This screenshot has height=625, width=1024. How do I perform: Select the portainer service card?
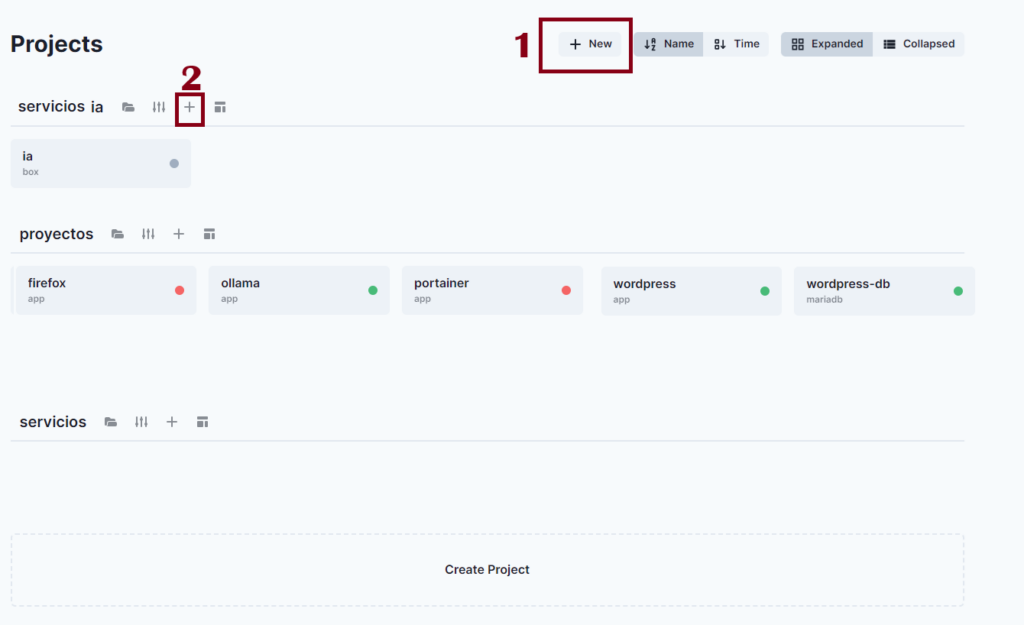(x=492, y=290)
